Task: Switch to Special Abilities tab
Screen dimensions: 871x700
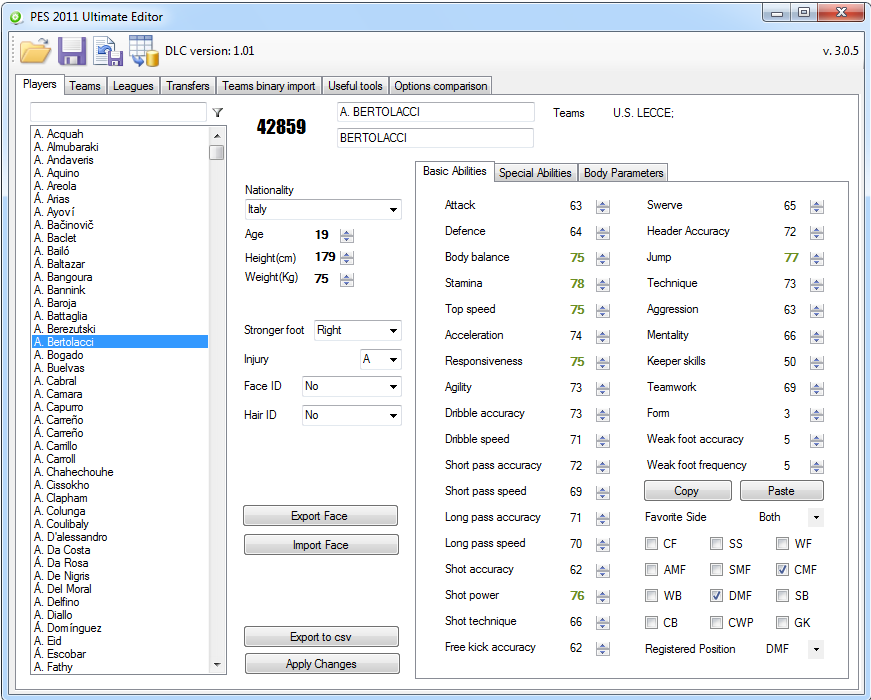Action: point(535,173)
